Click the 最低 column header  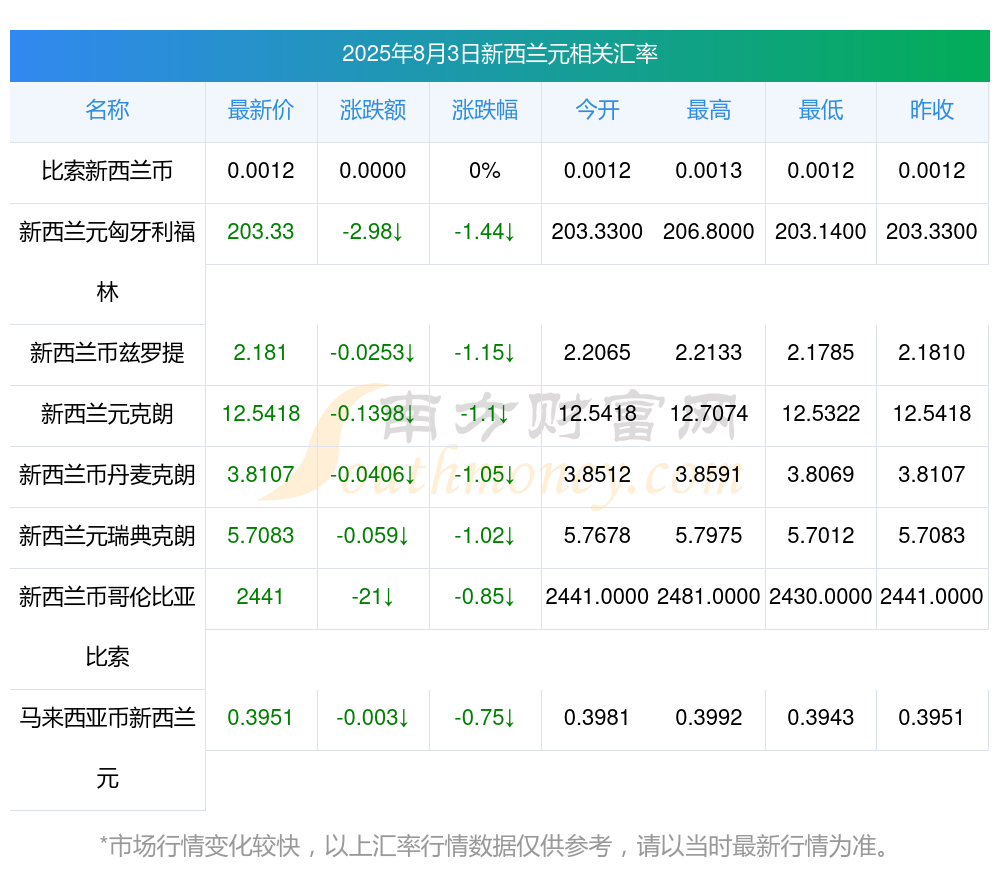(821, 110)
